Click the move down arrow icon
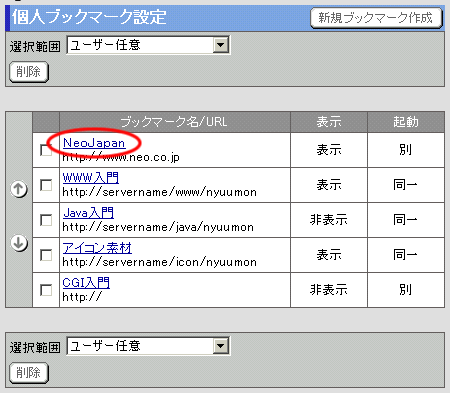Viewport: 450px width, 393px height. click(19, 243)
